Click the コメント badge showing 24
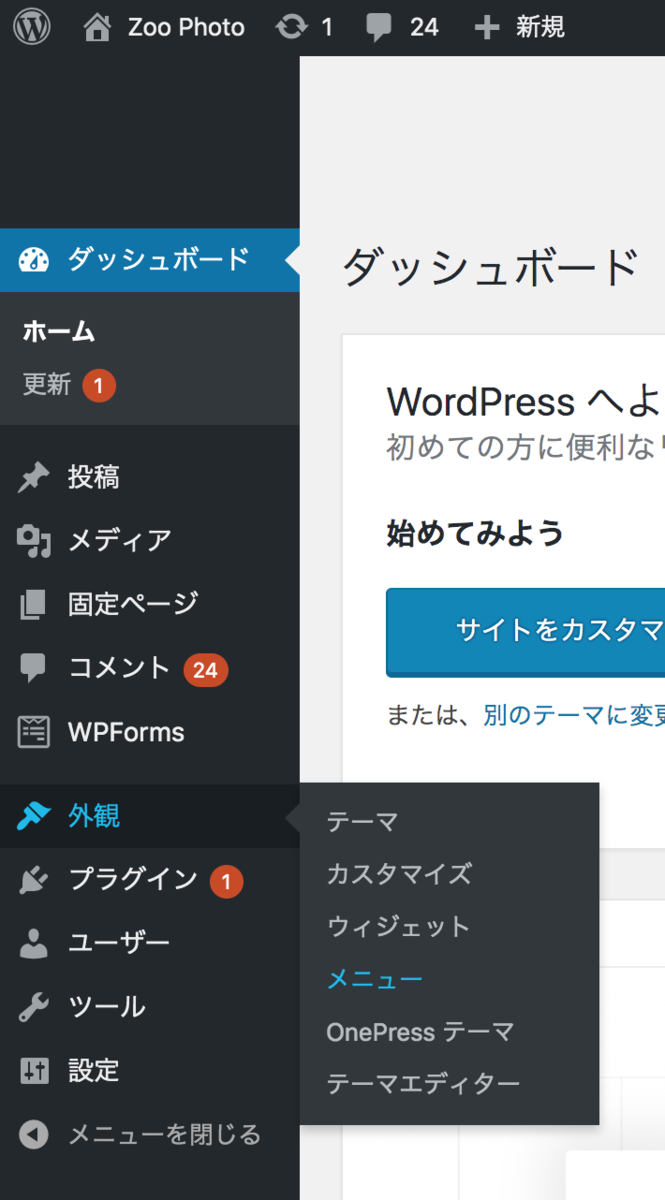Screen dimensions: 665x1200 pyautogui.click(x=206, y=670)
